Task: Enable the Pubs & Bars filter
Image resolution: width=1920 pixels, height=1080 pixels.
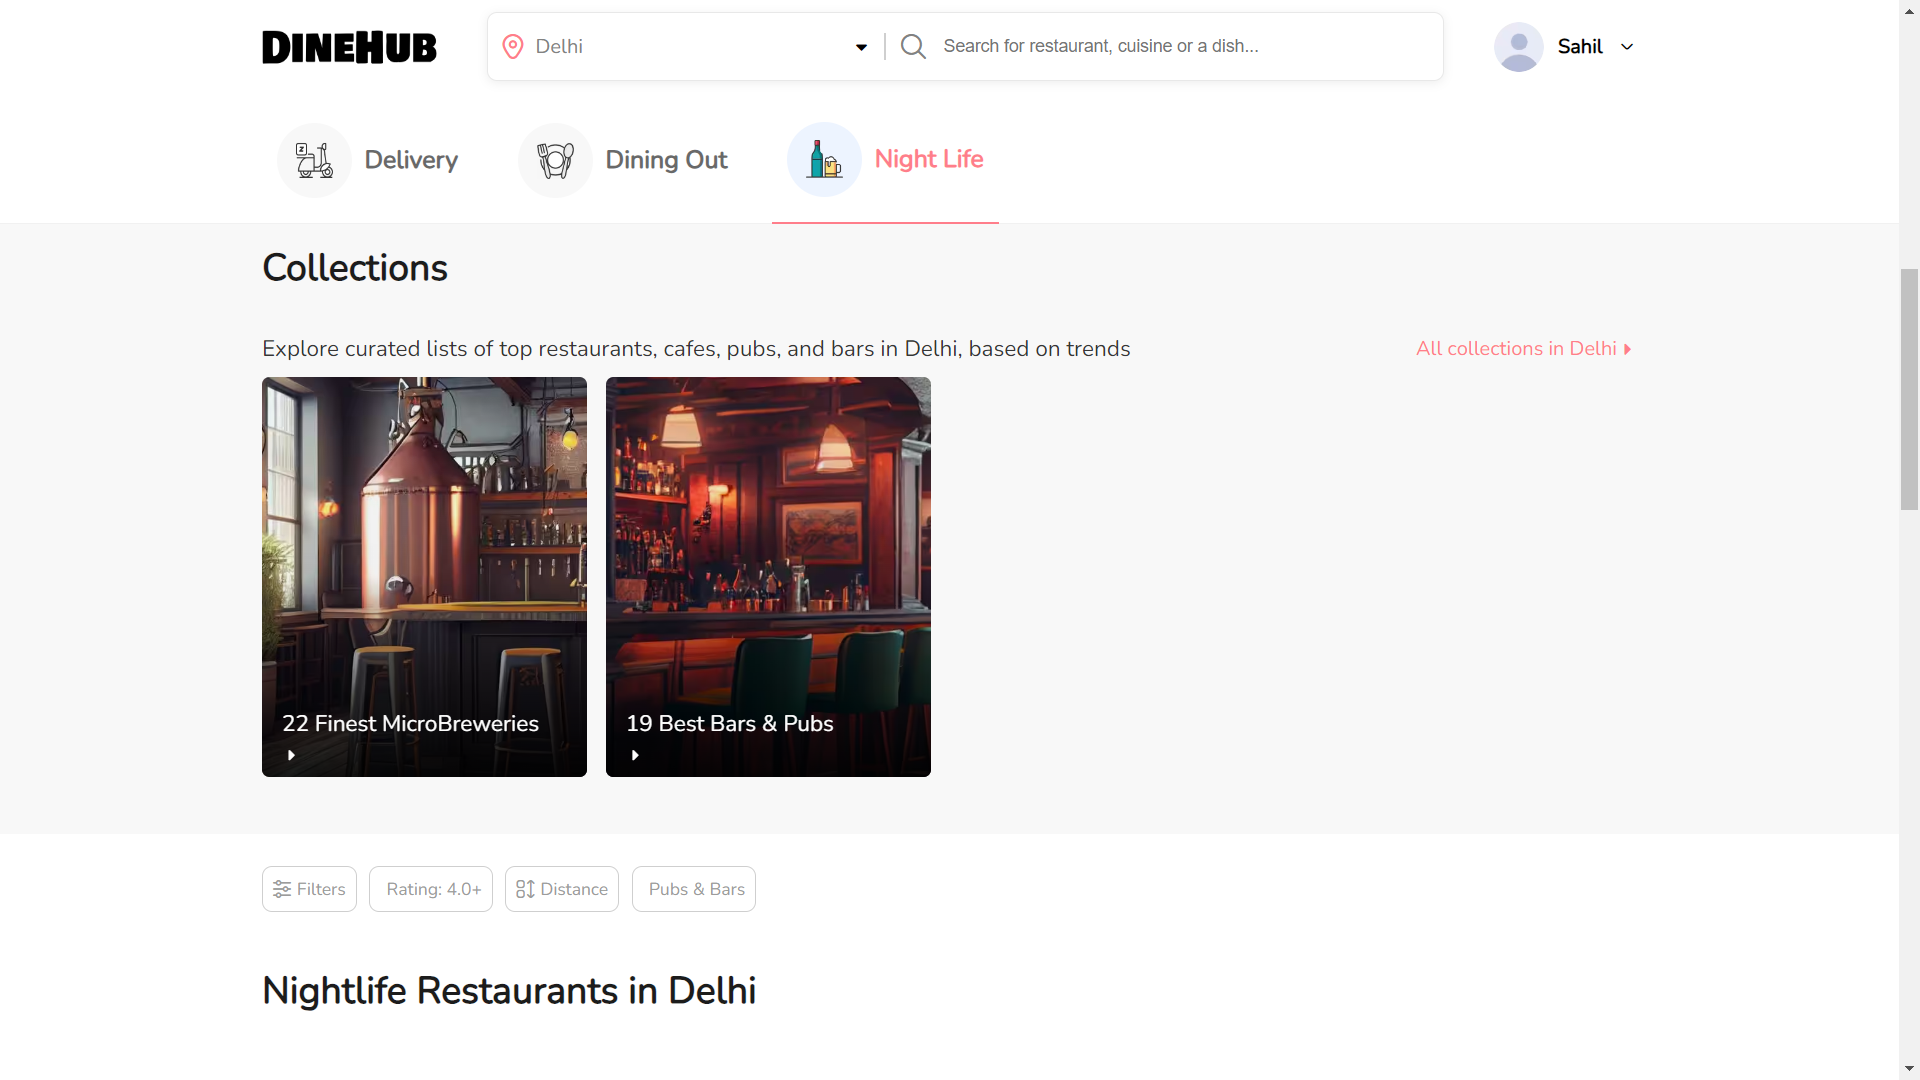Action: point(694,888)
